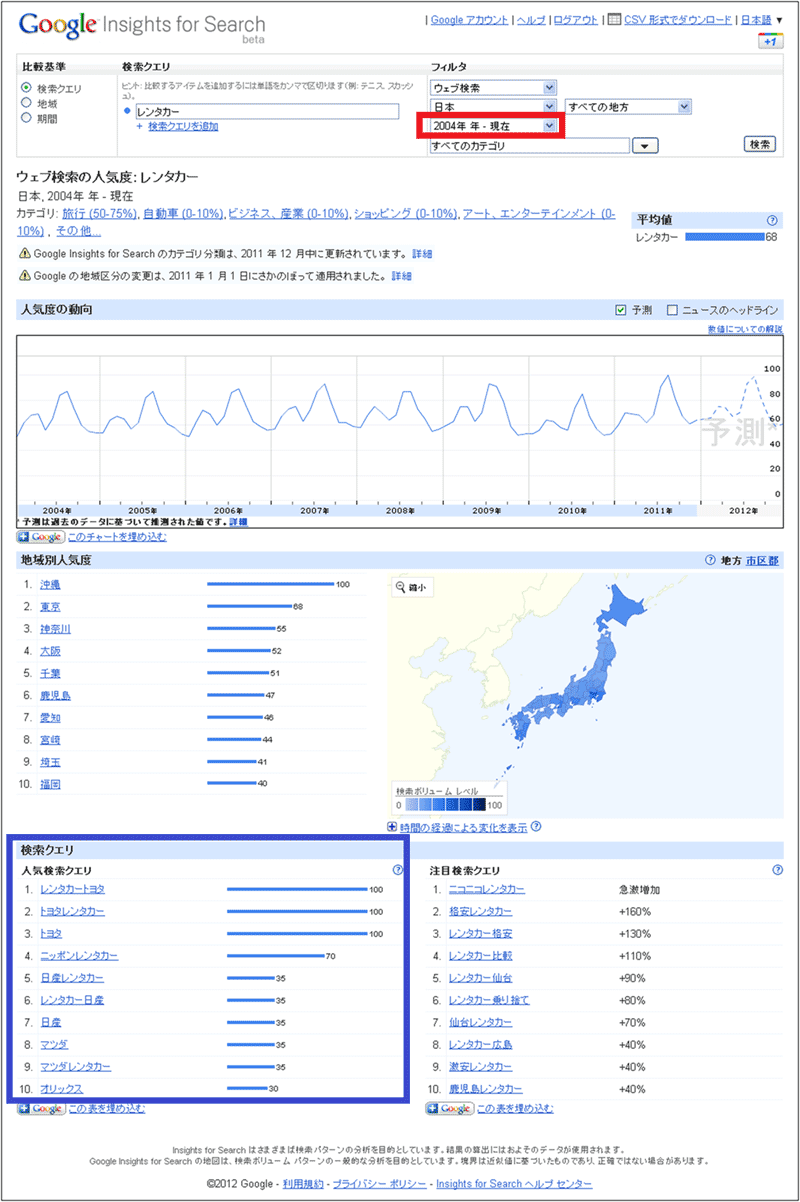
Task: Open category 自動車 (0-10%) link
Action: 183,214
